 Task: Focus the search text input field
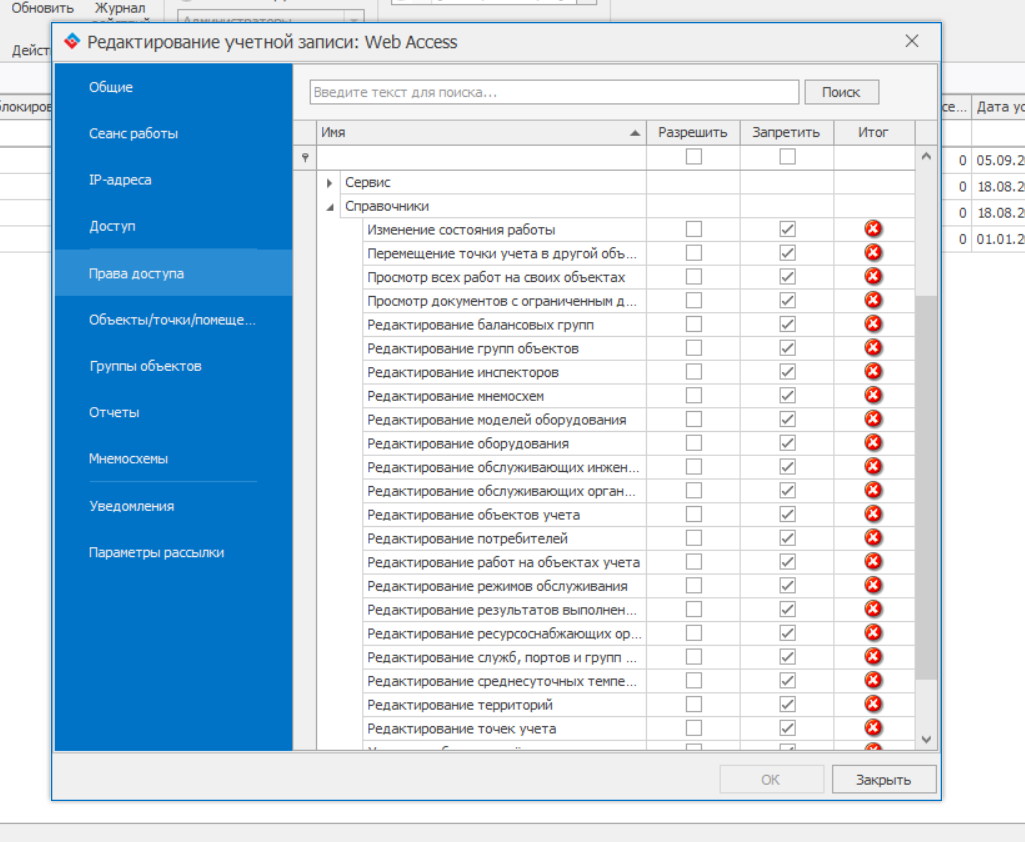[554, 92]
